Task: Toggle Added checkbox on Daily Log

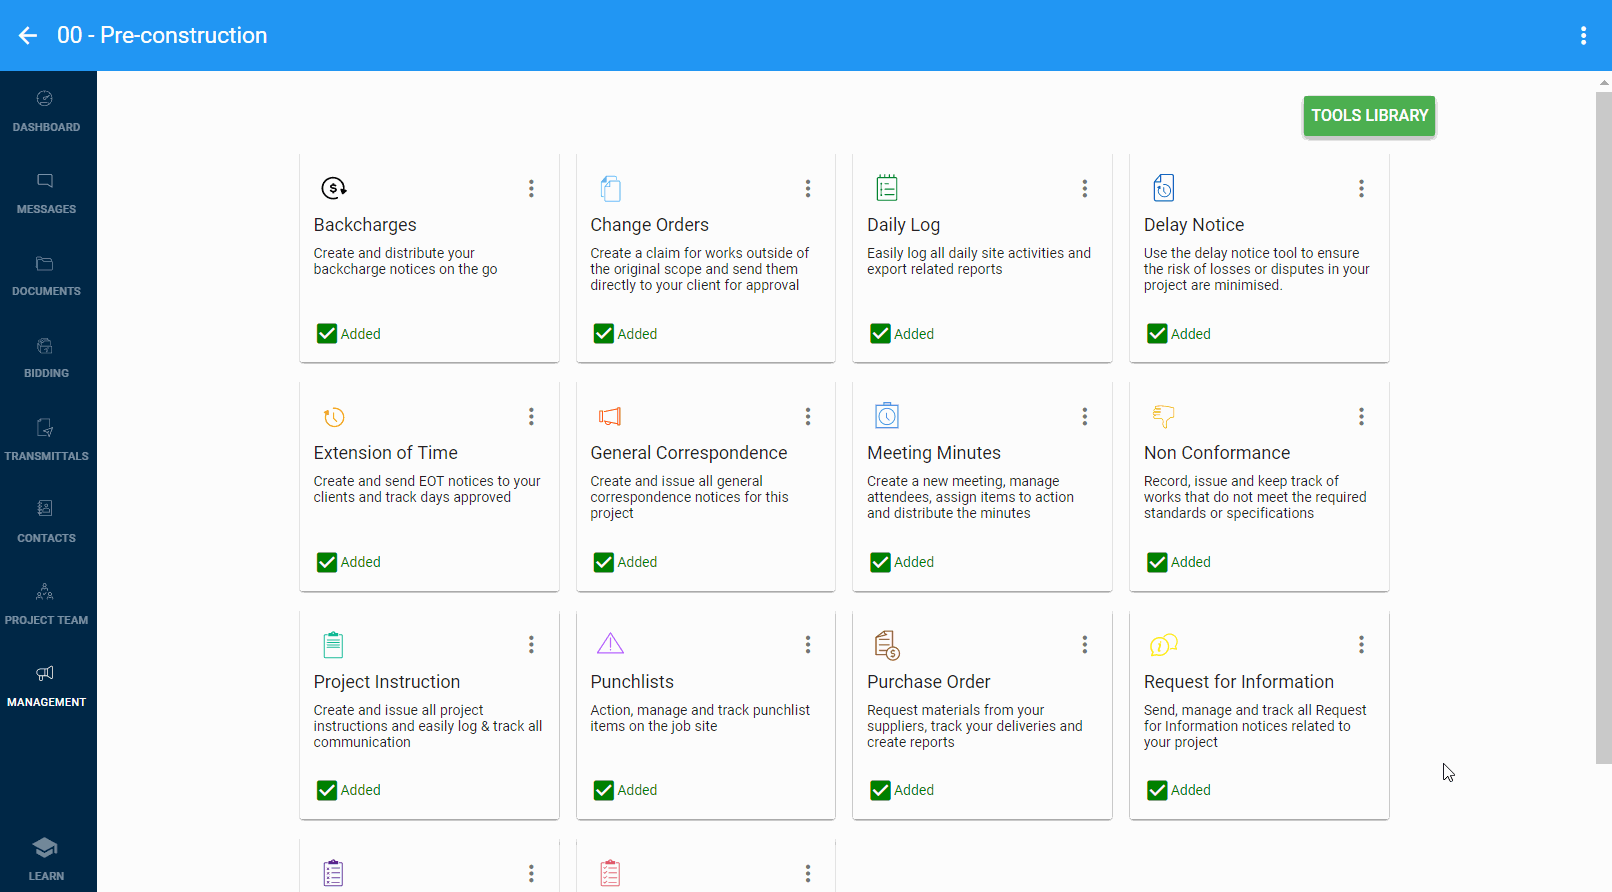Action: (880, 334)
